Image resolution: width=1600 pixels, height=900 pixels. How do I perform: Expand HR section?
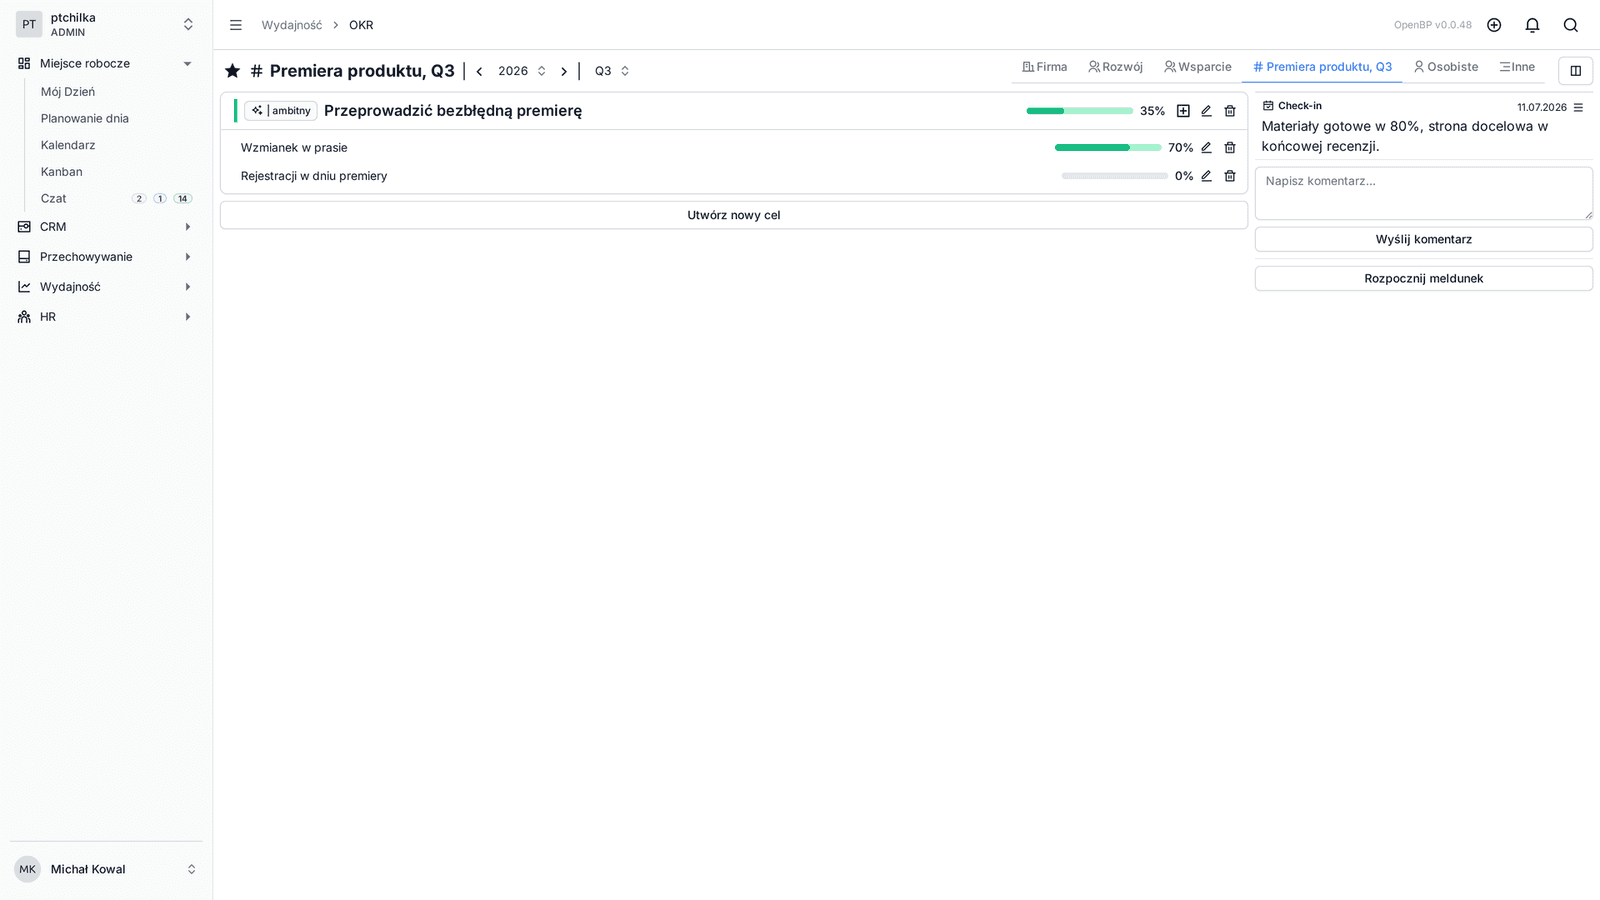105,317
